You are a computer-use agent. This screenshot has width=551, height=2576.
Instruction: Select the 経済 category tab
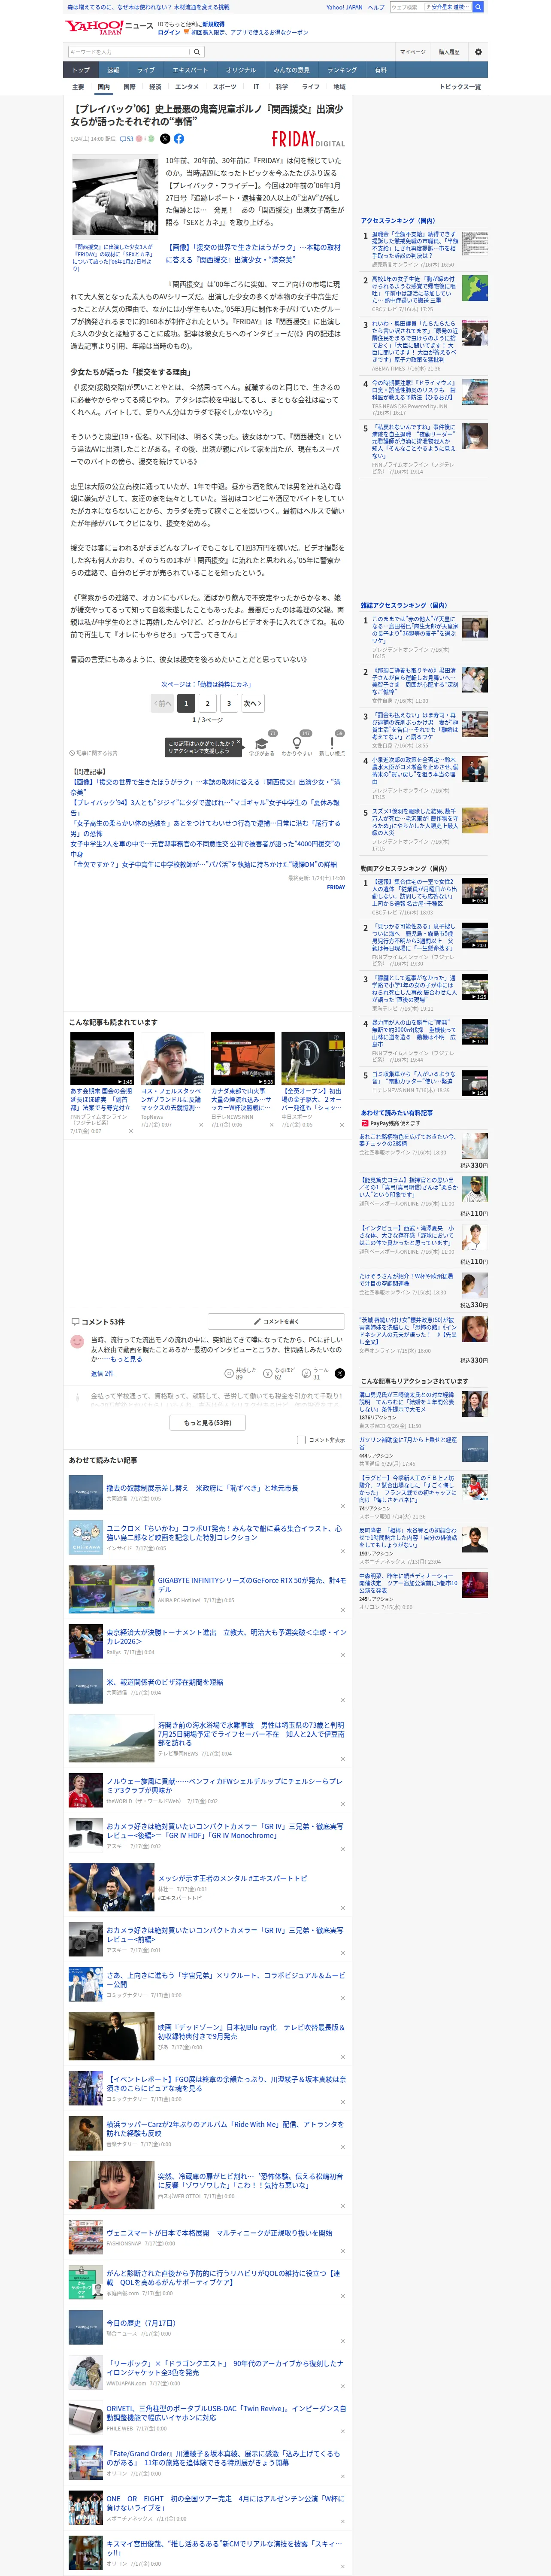(155, 87)
